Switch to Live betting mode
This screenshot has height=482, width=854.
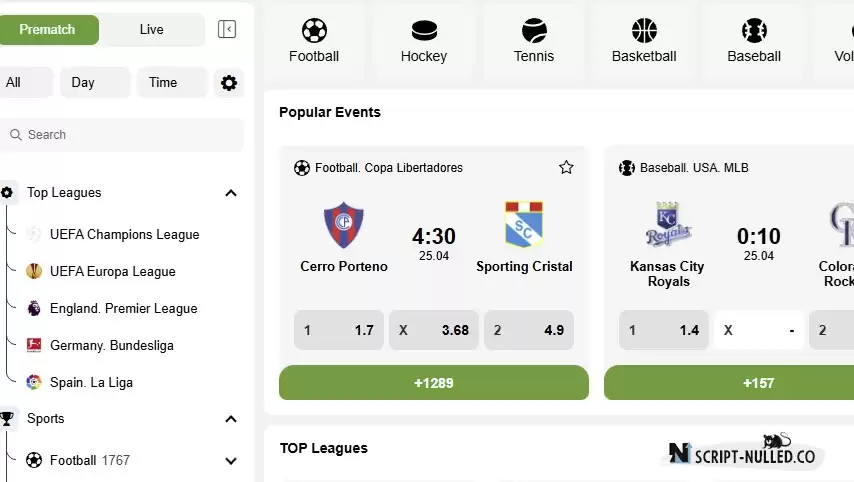pos(151,29)
